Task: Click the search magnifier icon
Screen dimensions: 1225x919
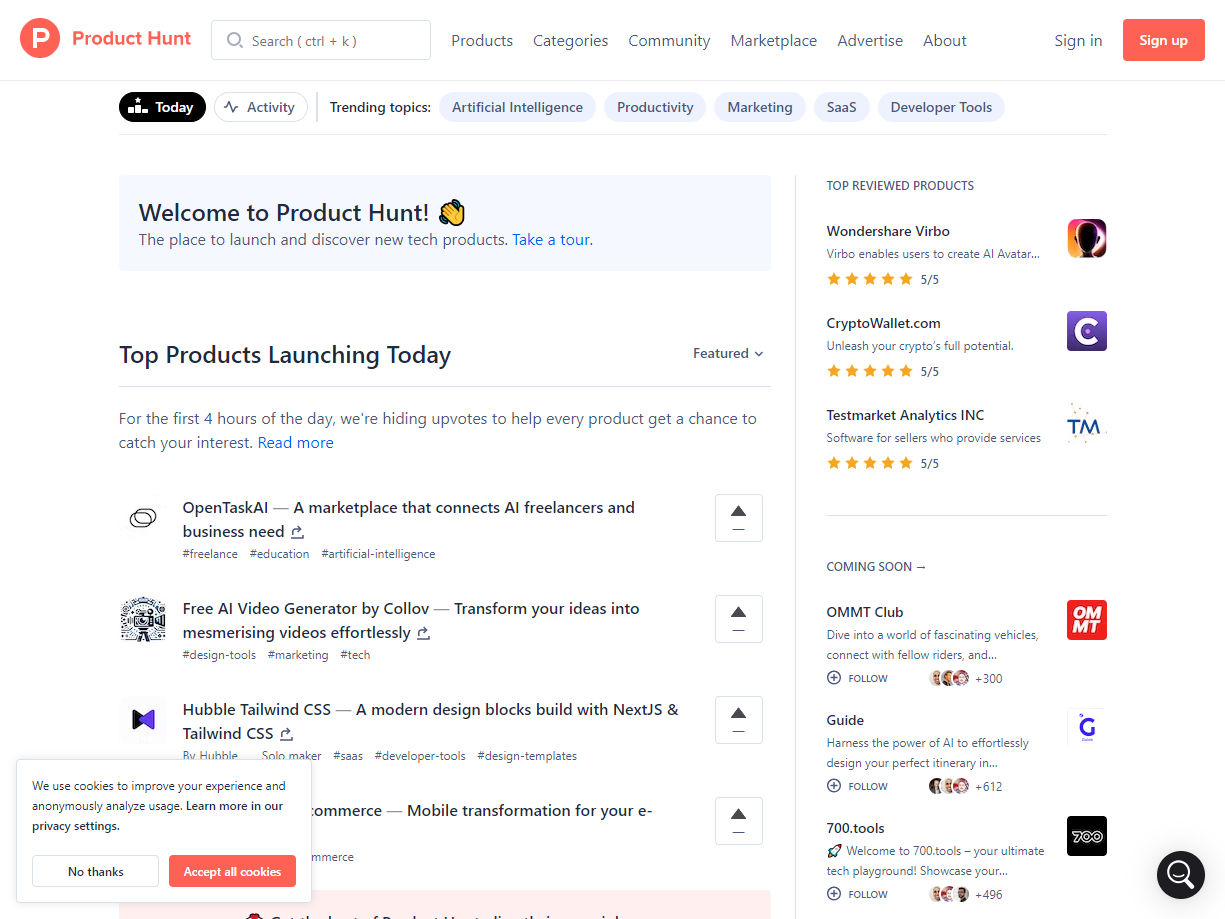Action: [x=234, y=40]
